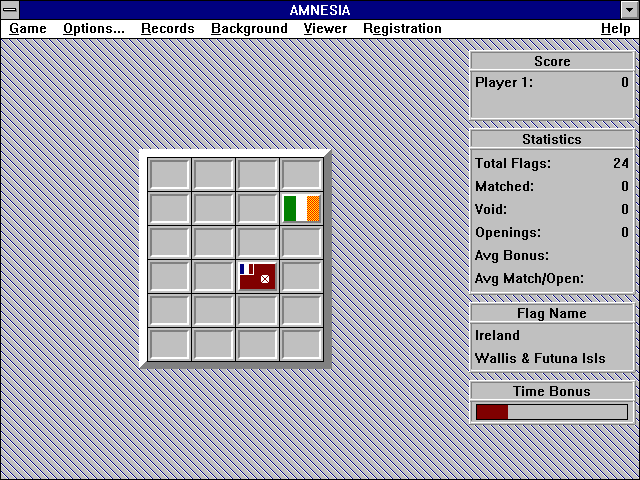Click the 'Matched:' label
Viewport: 640px width, 480px height.
pyautogui.click(x=504, y=187)
